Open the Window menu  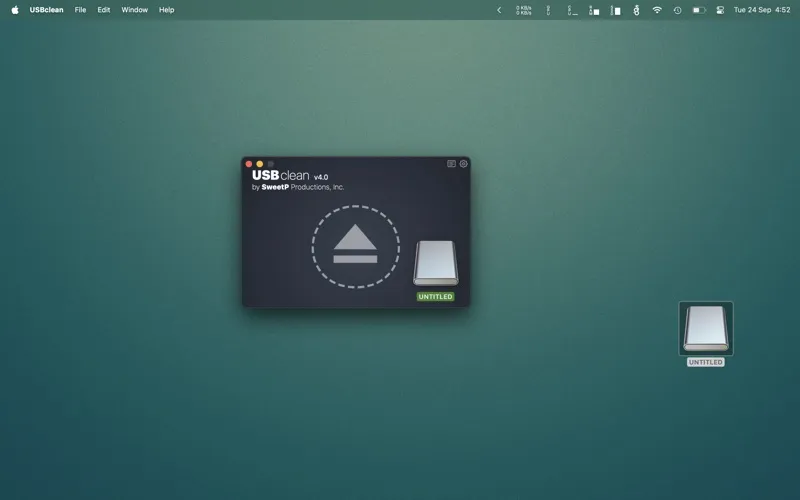[135, 10]
